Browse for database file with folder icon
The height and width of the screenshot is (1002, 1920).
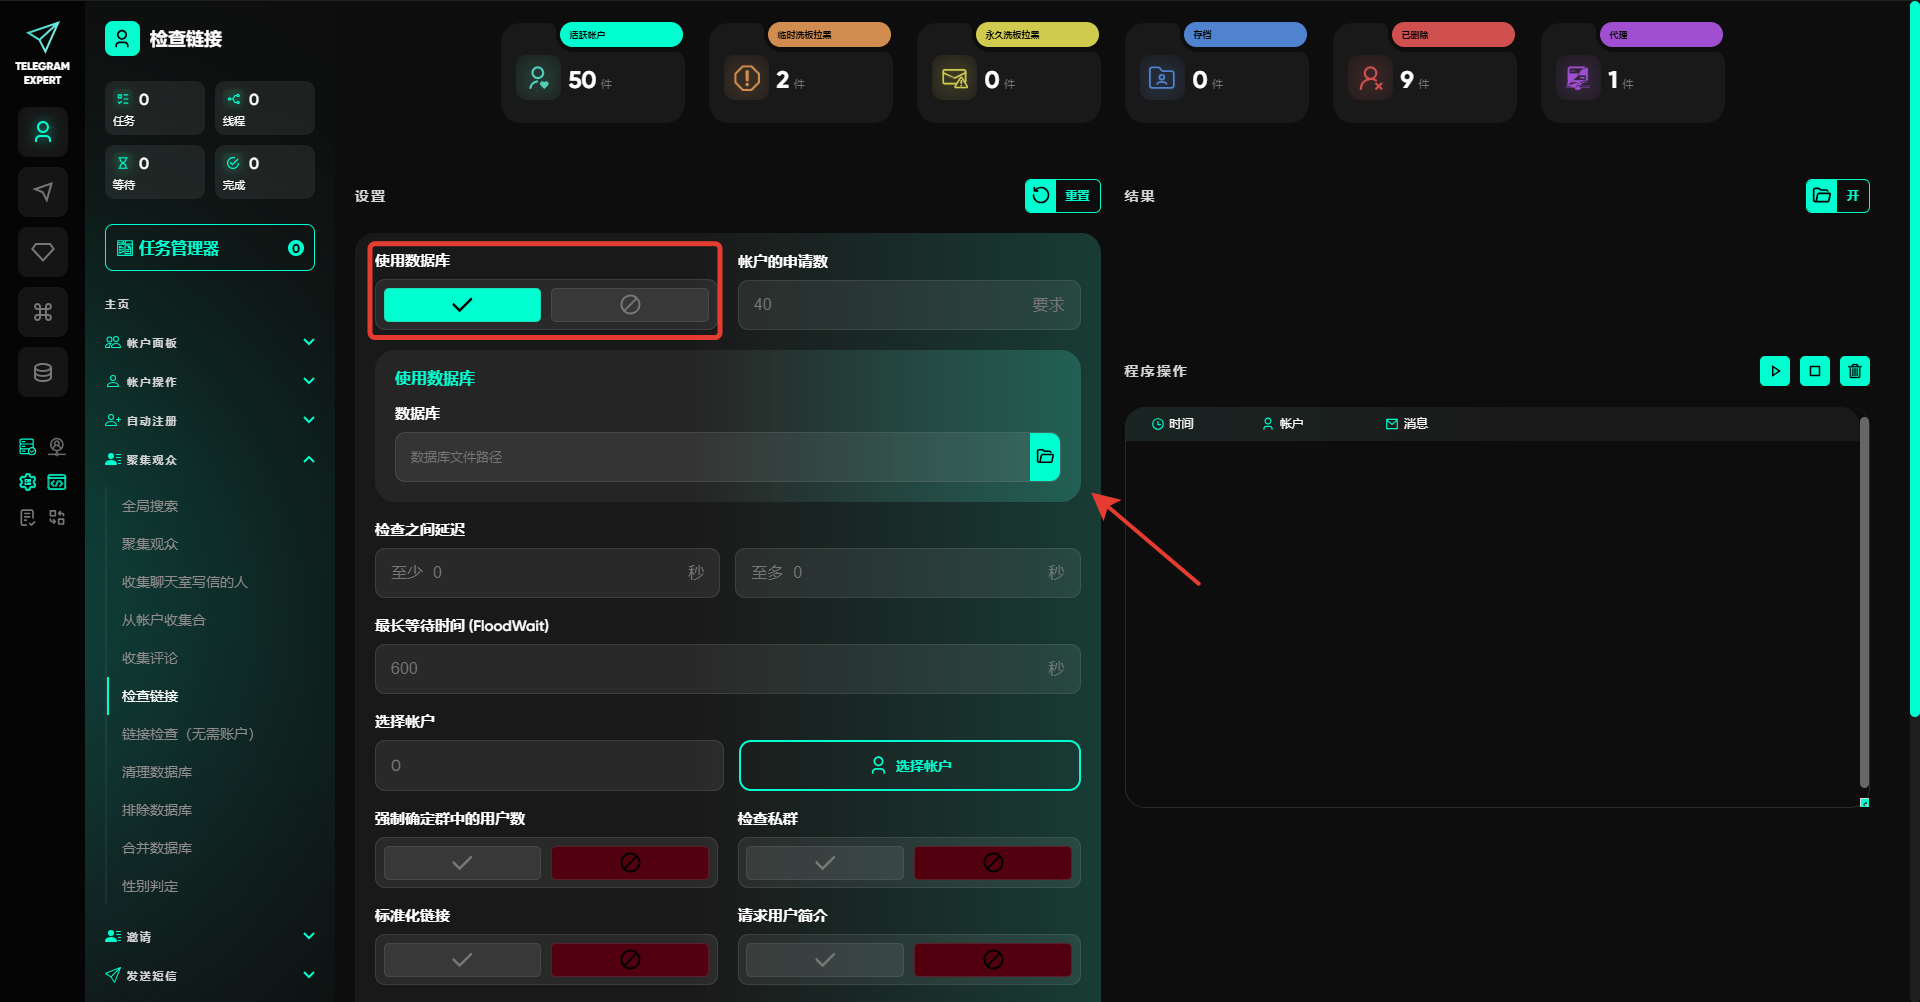pos(1045,457)
